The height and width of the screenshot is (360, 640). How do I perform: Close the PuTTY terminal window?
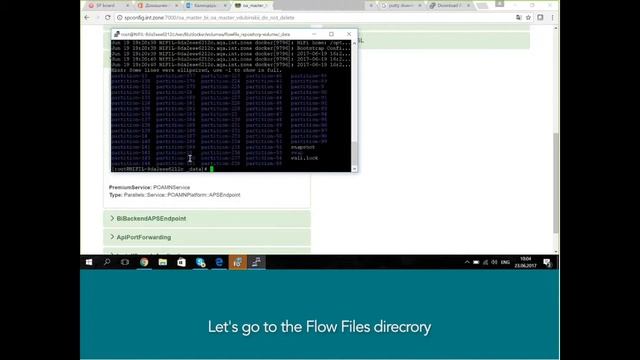(x=349, y=34)
